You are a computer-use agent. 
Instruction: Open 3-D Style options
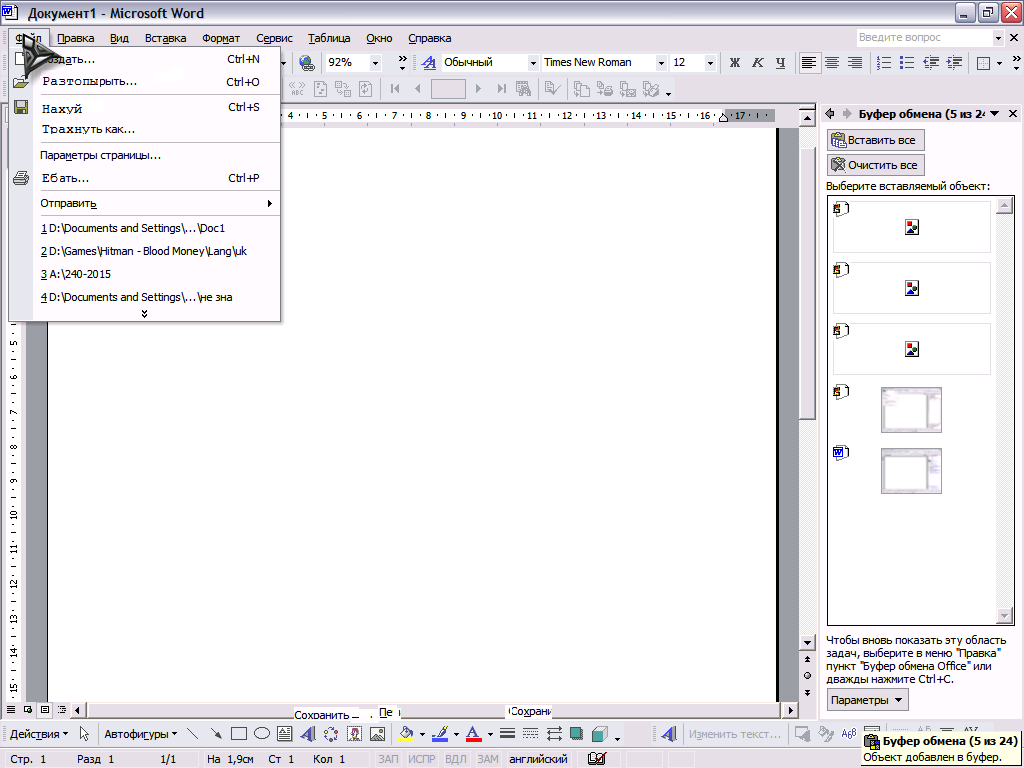(600, 734)
